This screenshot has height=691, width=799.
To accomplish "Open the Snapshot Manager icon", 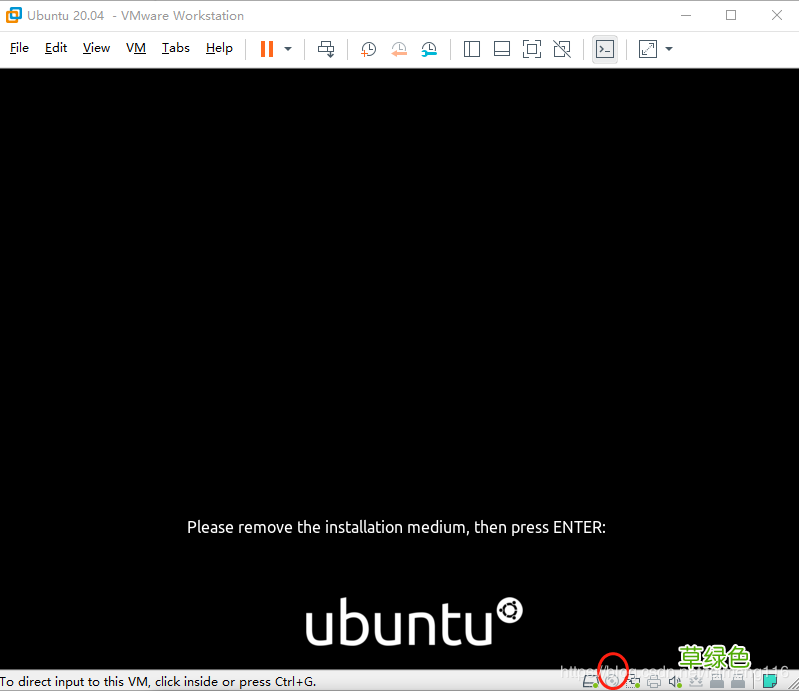I will click(429, 49).
